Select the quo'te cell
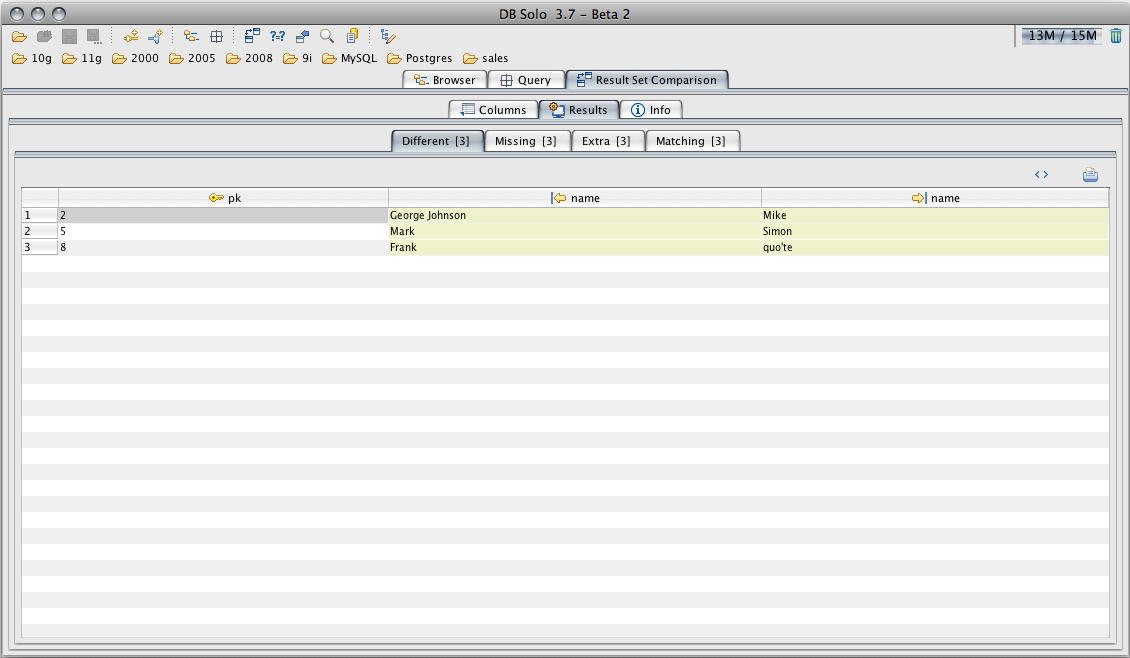 [x=935, y=247]
